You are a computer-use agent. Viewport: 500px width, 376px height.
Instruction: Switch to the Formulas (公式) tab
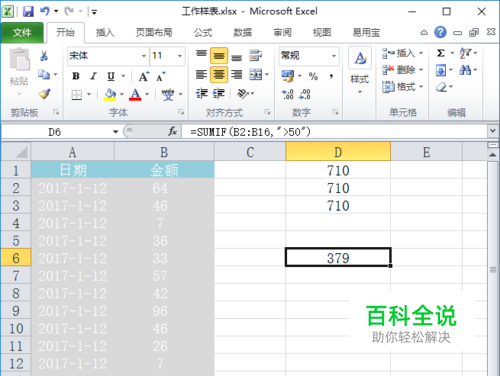click(x=203, y=32)
